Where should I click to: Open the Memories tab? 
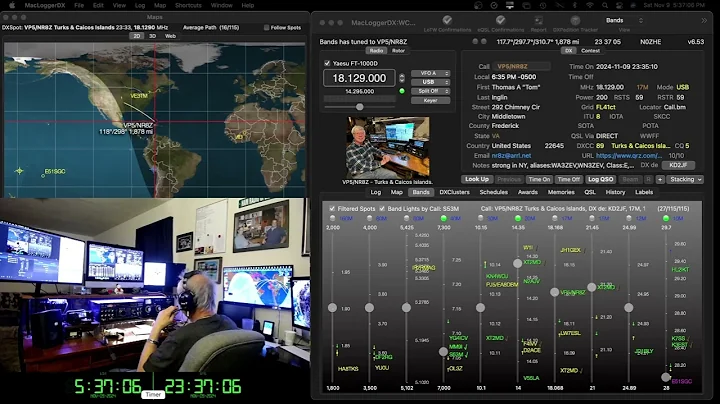coord(561,192)
